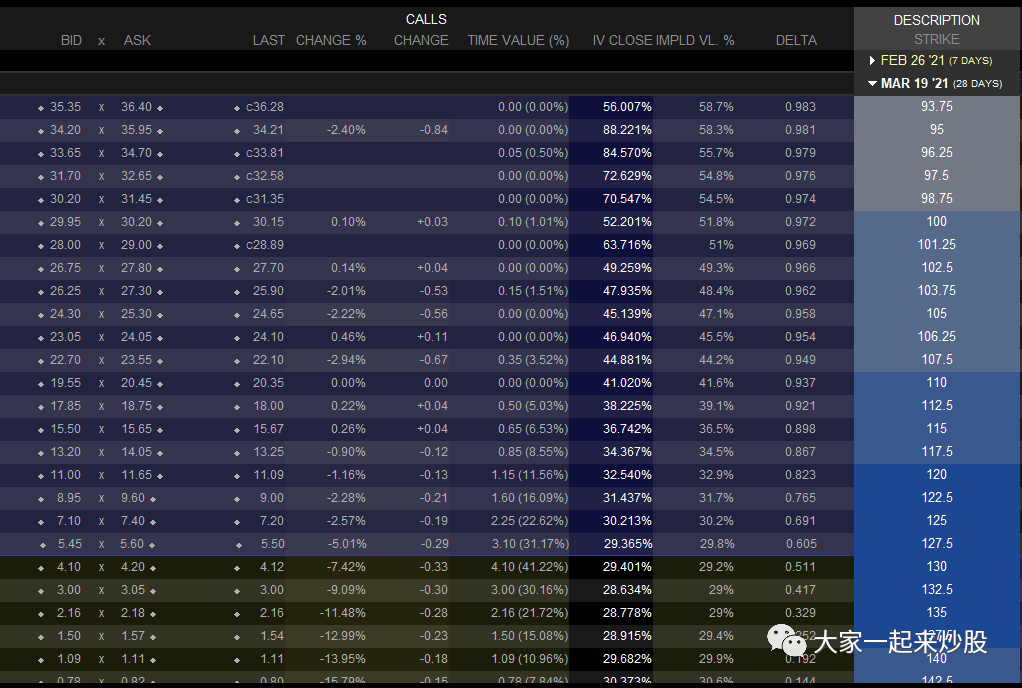Click IV close value 46.940%
Screen dimensions: 1022x688
pyautogui.click(x=627, y=337)
